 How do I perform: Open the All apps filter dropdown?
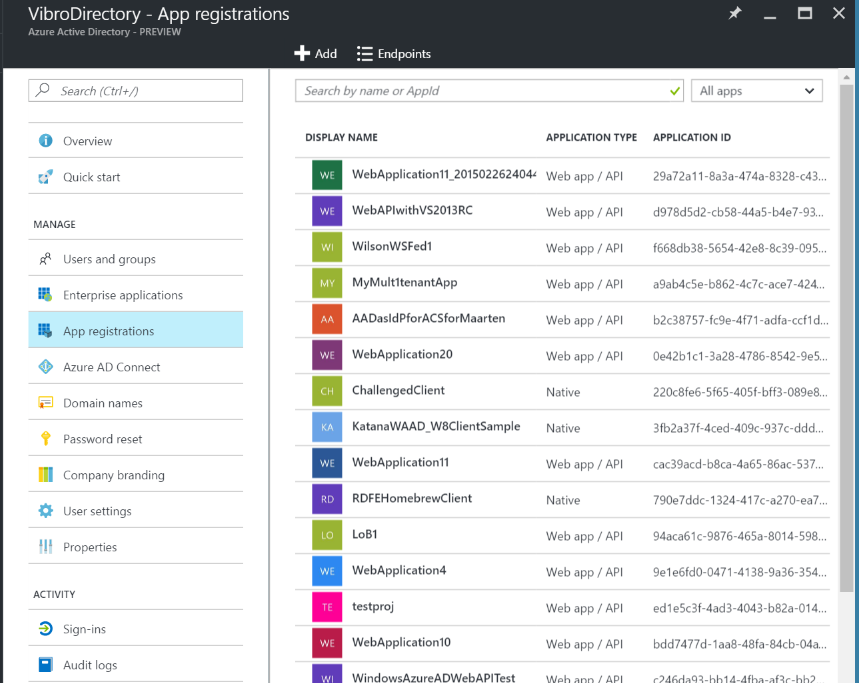click(x=757, y=91)
